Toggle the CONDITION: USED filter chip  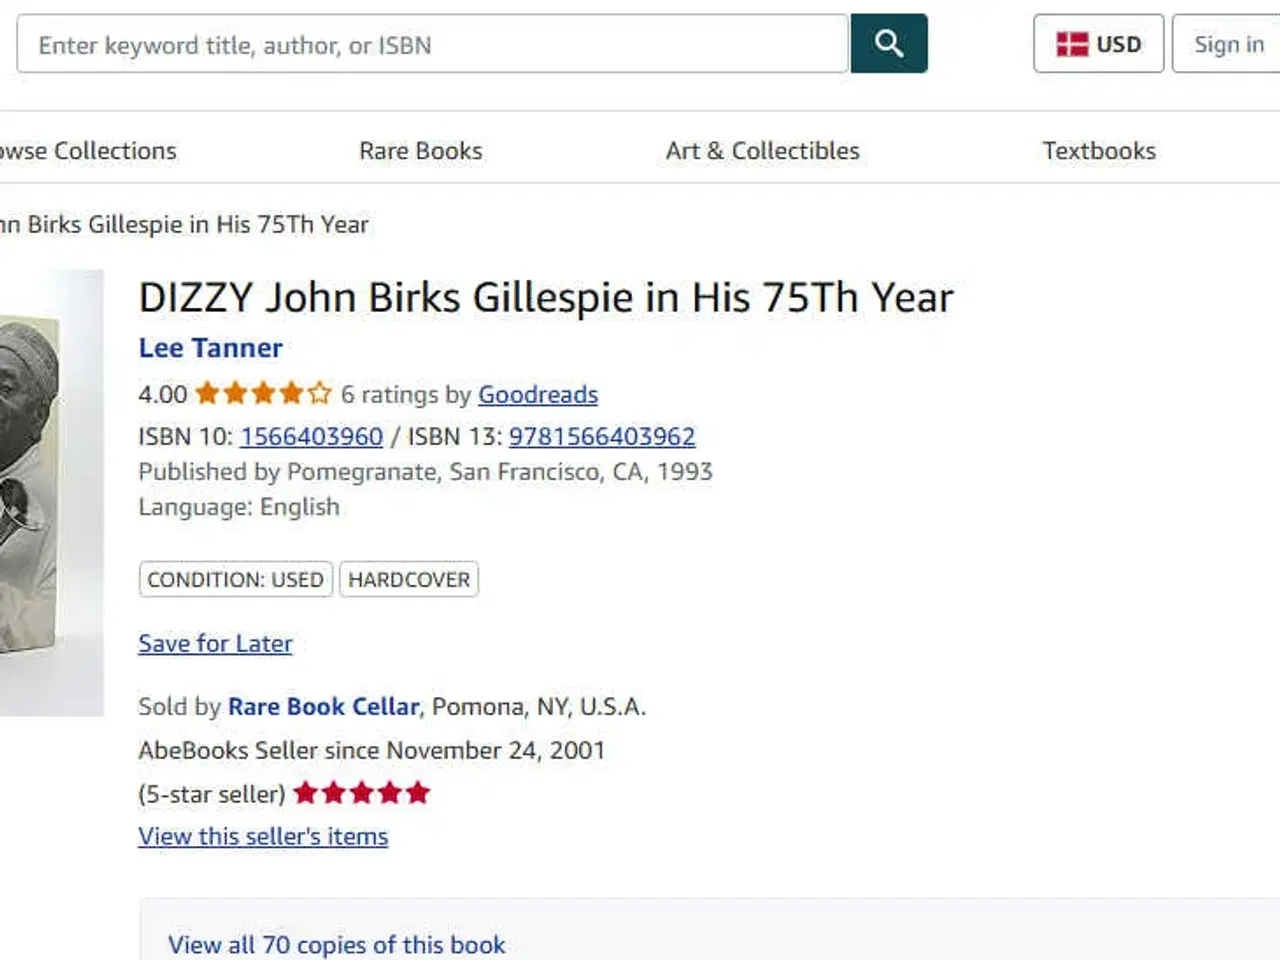point(235,579)
